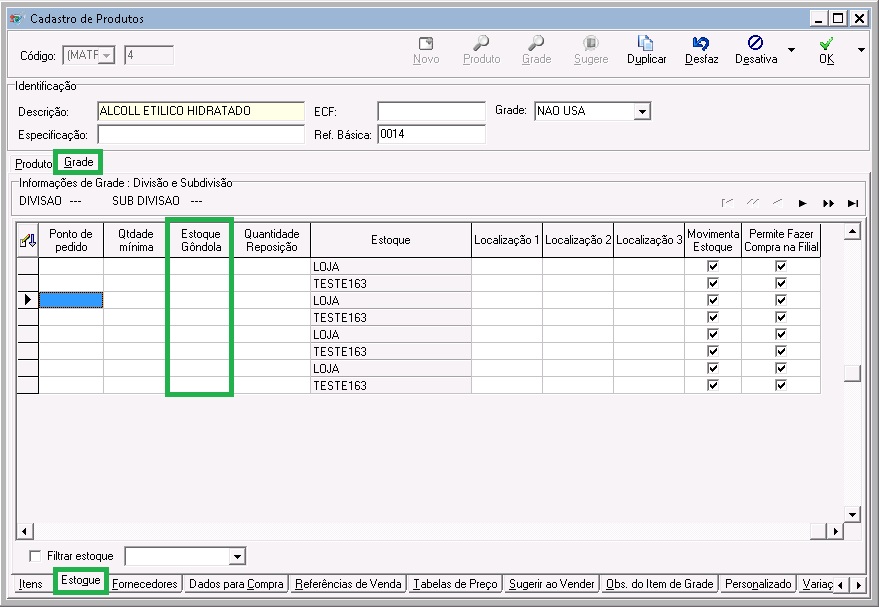879x607 pixels.
Task: Click the Sugere toolbar icon
Action: (591, 43)
